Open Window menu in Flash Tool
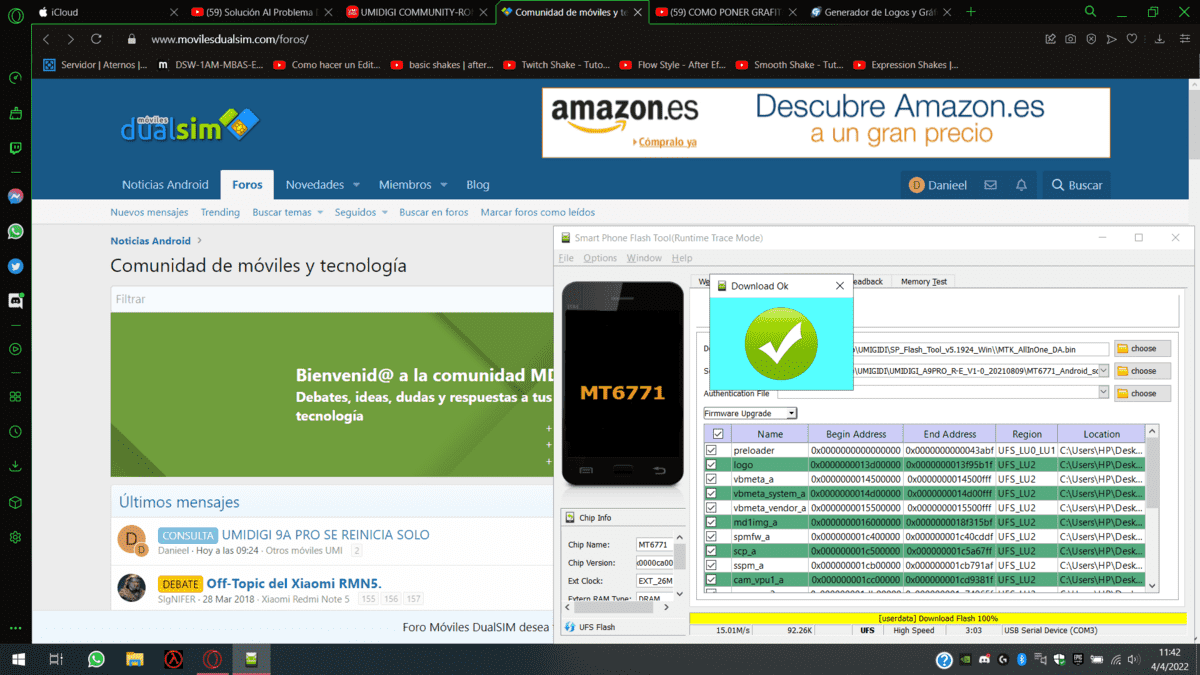This screenshot has height=675, width=1200. point(644,258)
